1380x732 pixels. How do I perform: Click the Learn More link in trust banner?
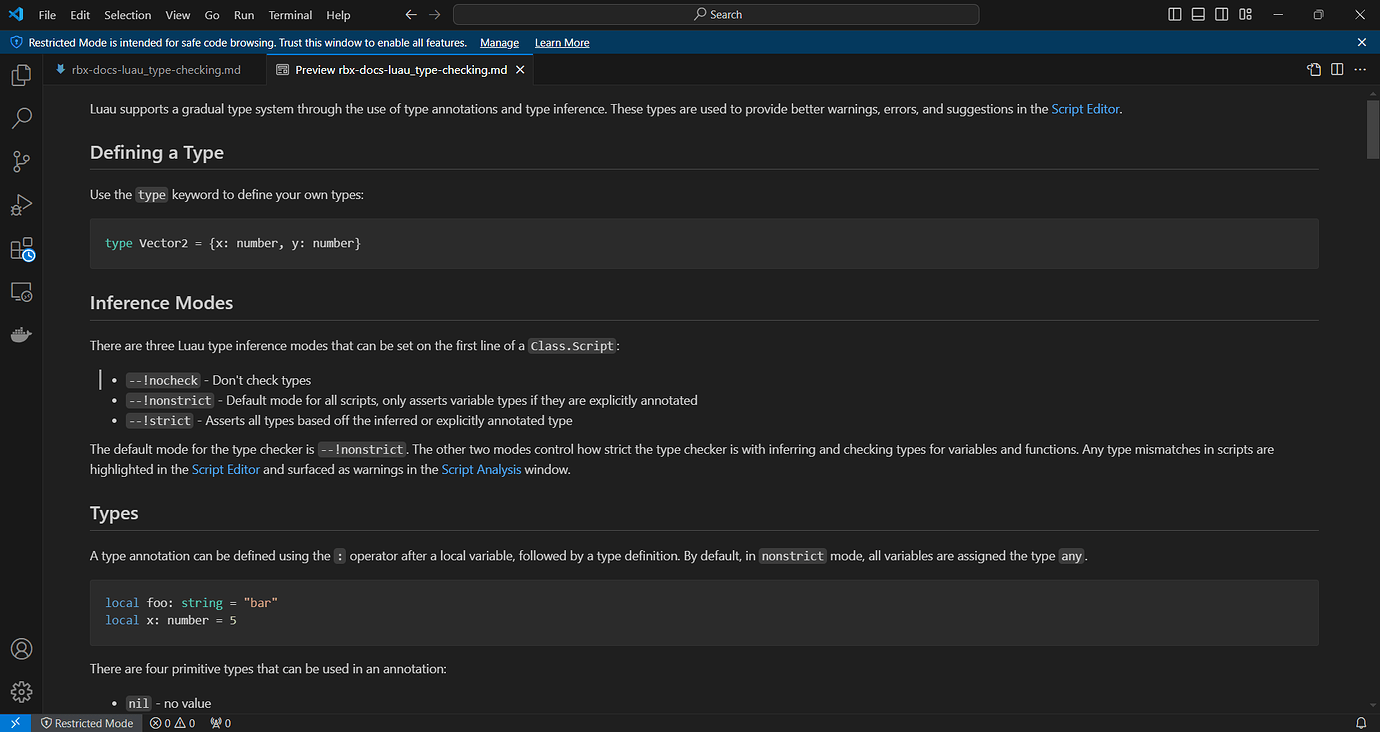(561, 42)
